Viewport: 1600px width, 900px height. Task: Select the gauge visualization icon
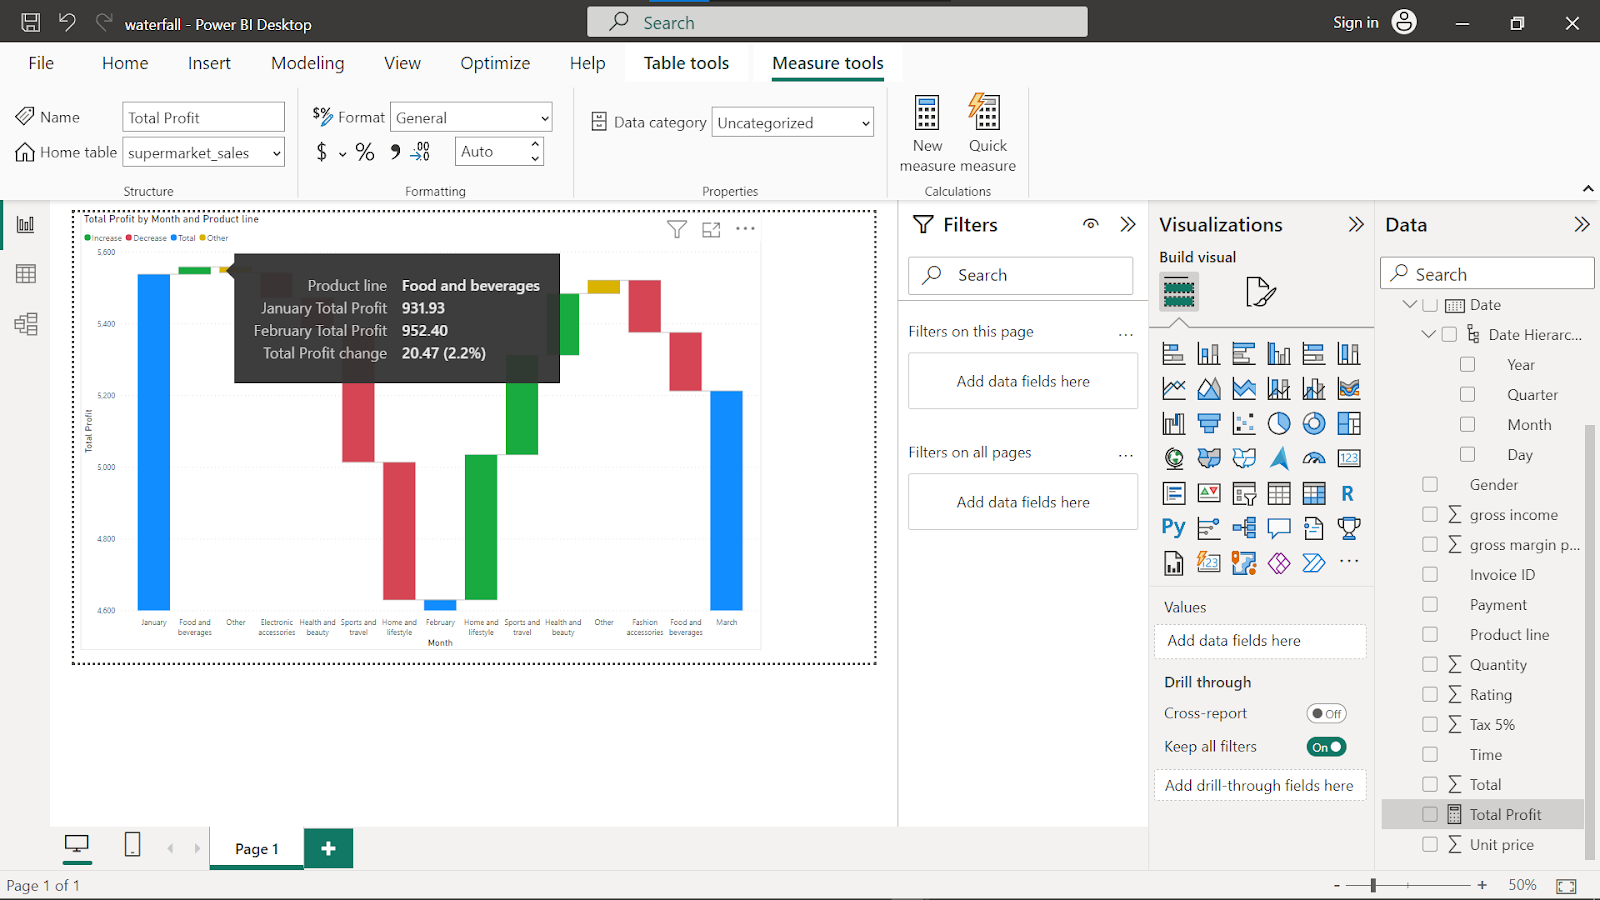[1314, 459]
